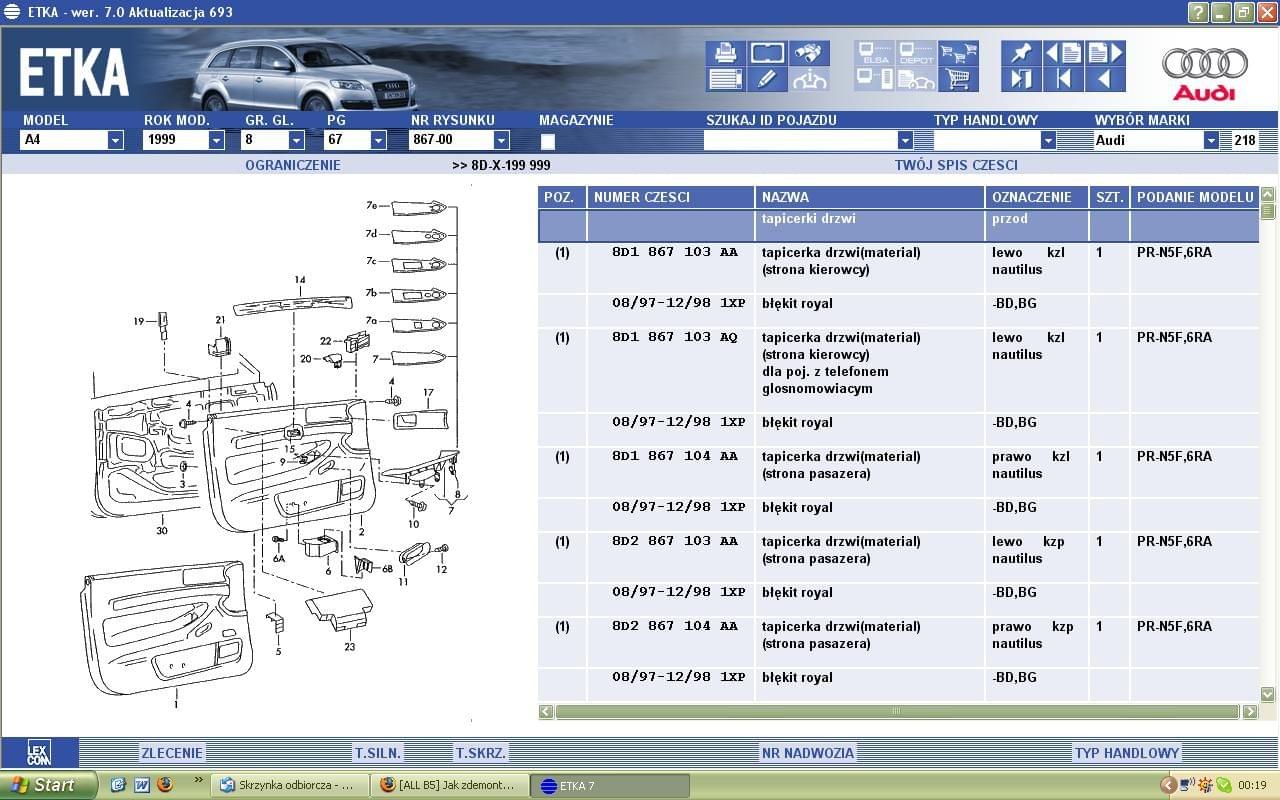This screenshot has width=1280, height=800.
Task: Click the POZ. column header
Action: coord(562,197)
